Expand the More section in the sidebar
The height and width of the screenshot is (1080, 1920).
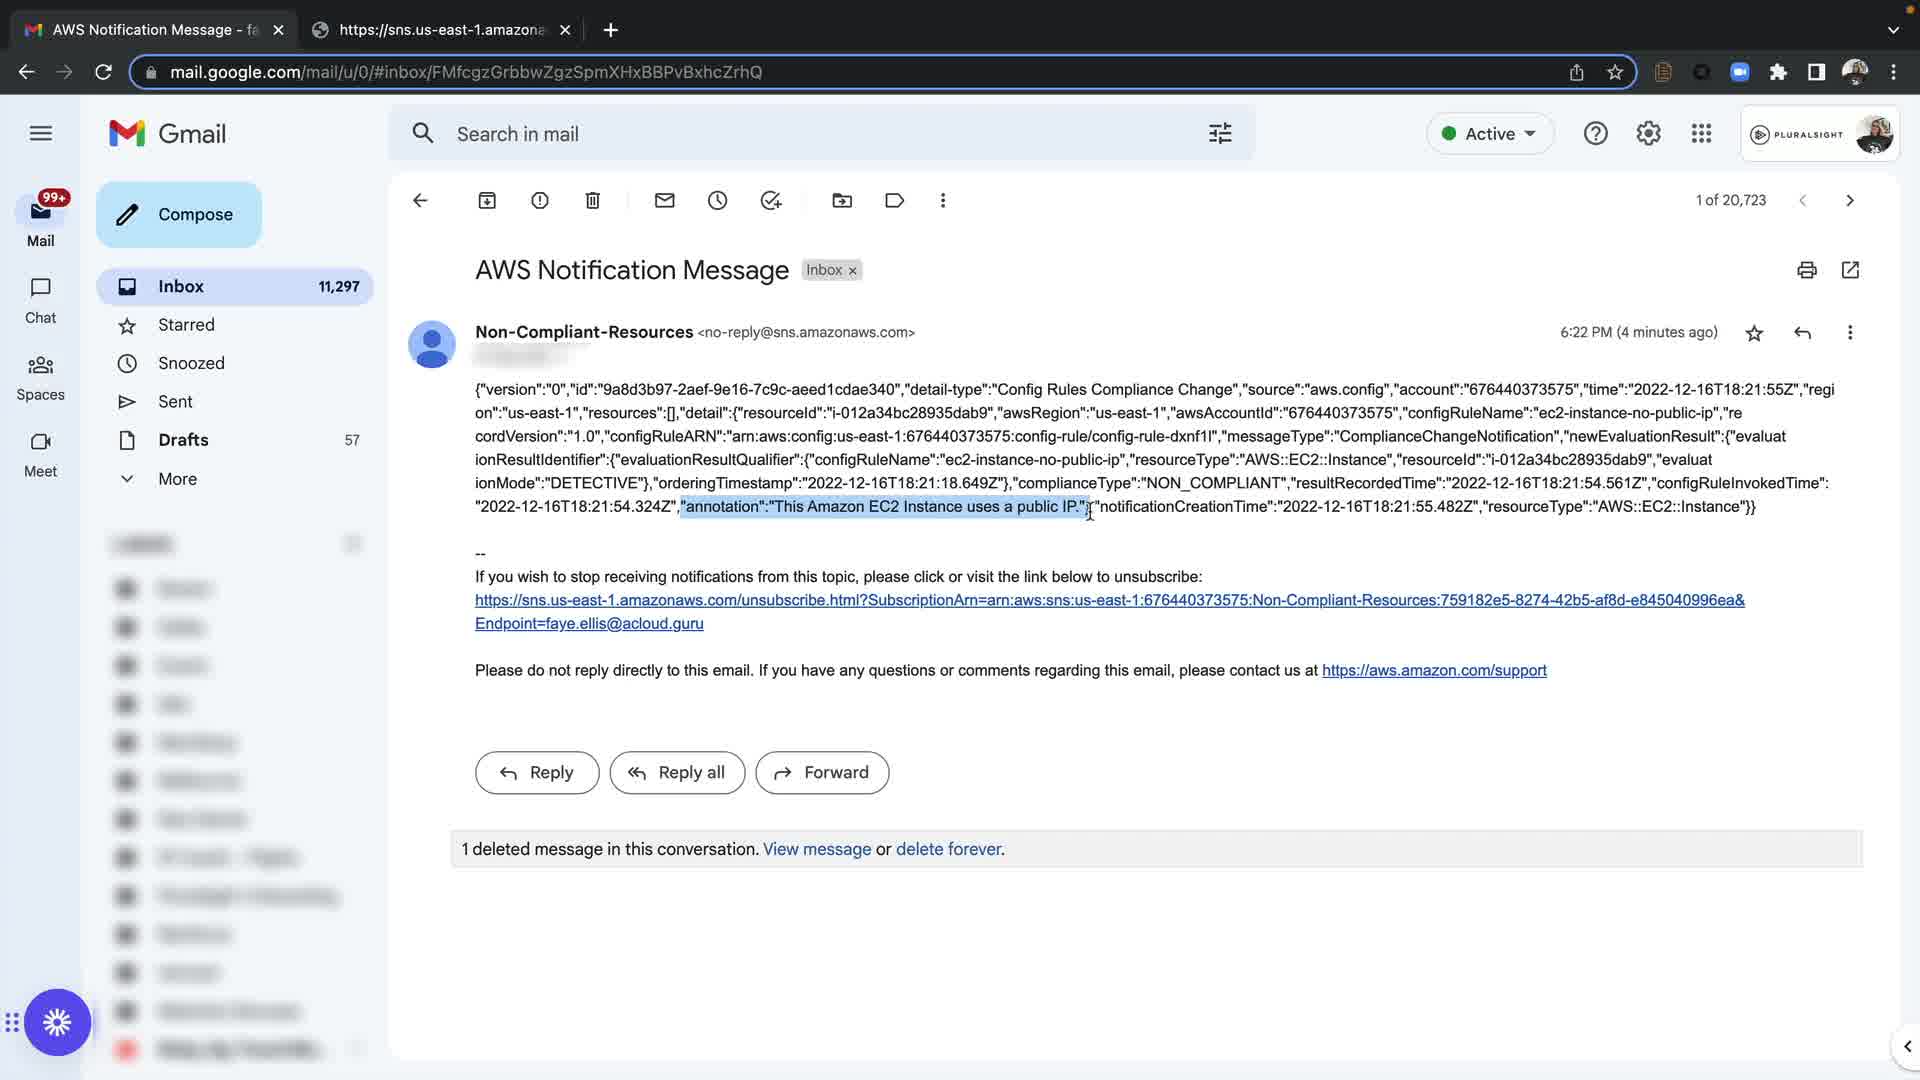(177, 479)
